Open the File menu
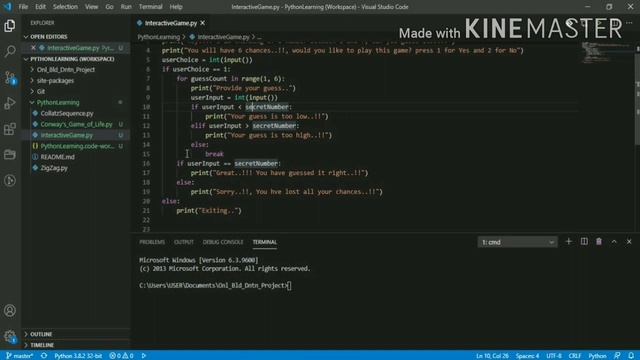This screenshot has height=360, width=640. (x=23, y=7)
